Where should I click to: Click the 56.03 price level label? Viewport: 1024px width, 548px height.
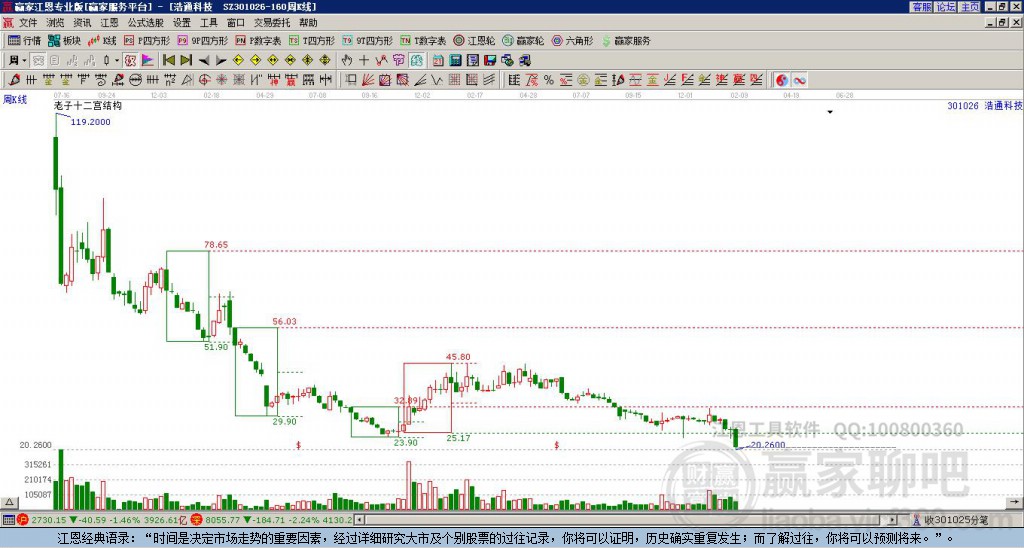(284, 321)
